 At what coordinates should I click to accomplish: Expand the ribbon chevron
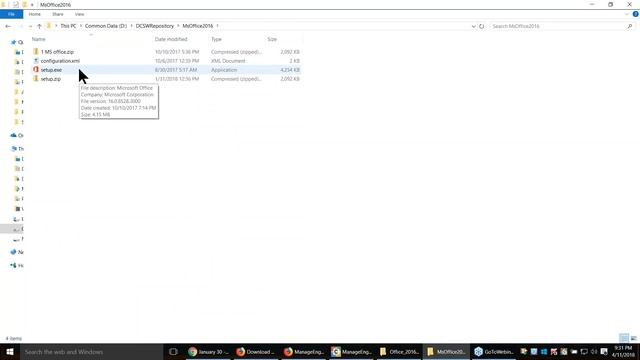coord(627,14)
